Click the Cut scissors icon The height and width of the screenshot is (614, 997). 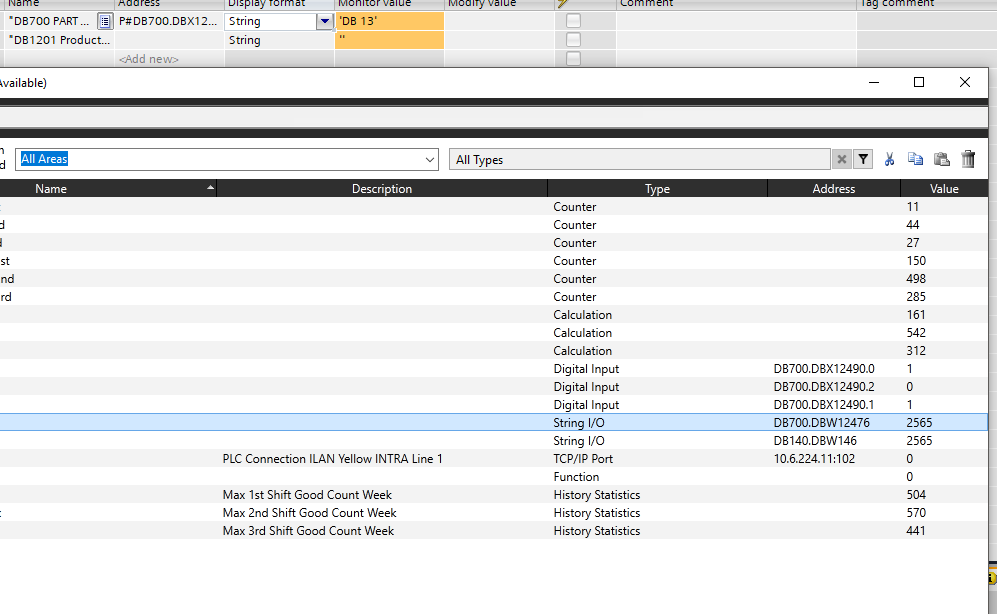tap(889, 159)
